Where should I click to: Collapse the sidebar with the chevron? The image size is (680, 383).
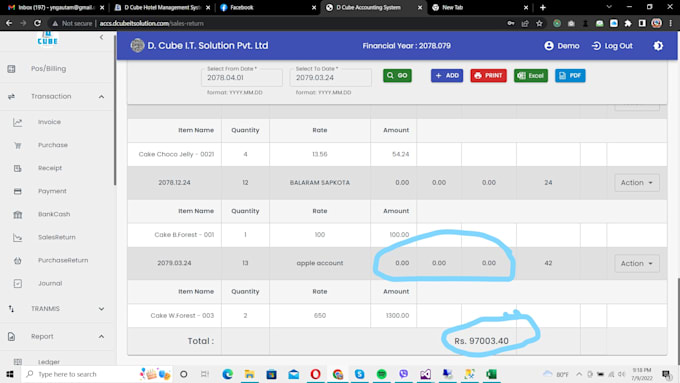tap(101, 37)
